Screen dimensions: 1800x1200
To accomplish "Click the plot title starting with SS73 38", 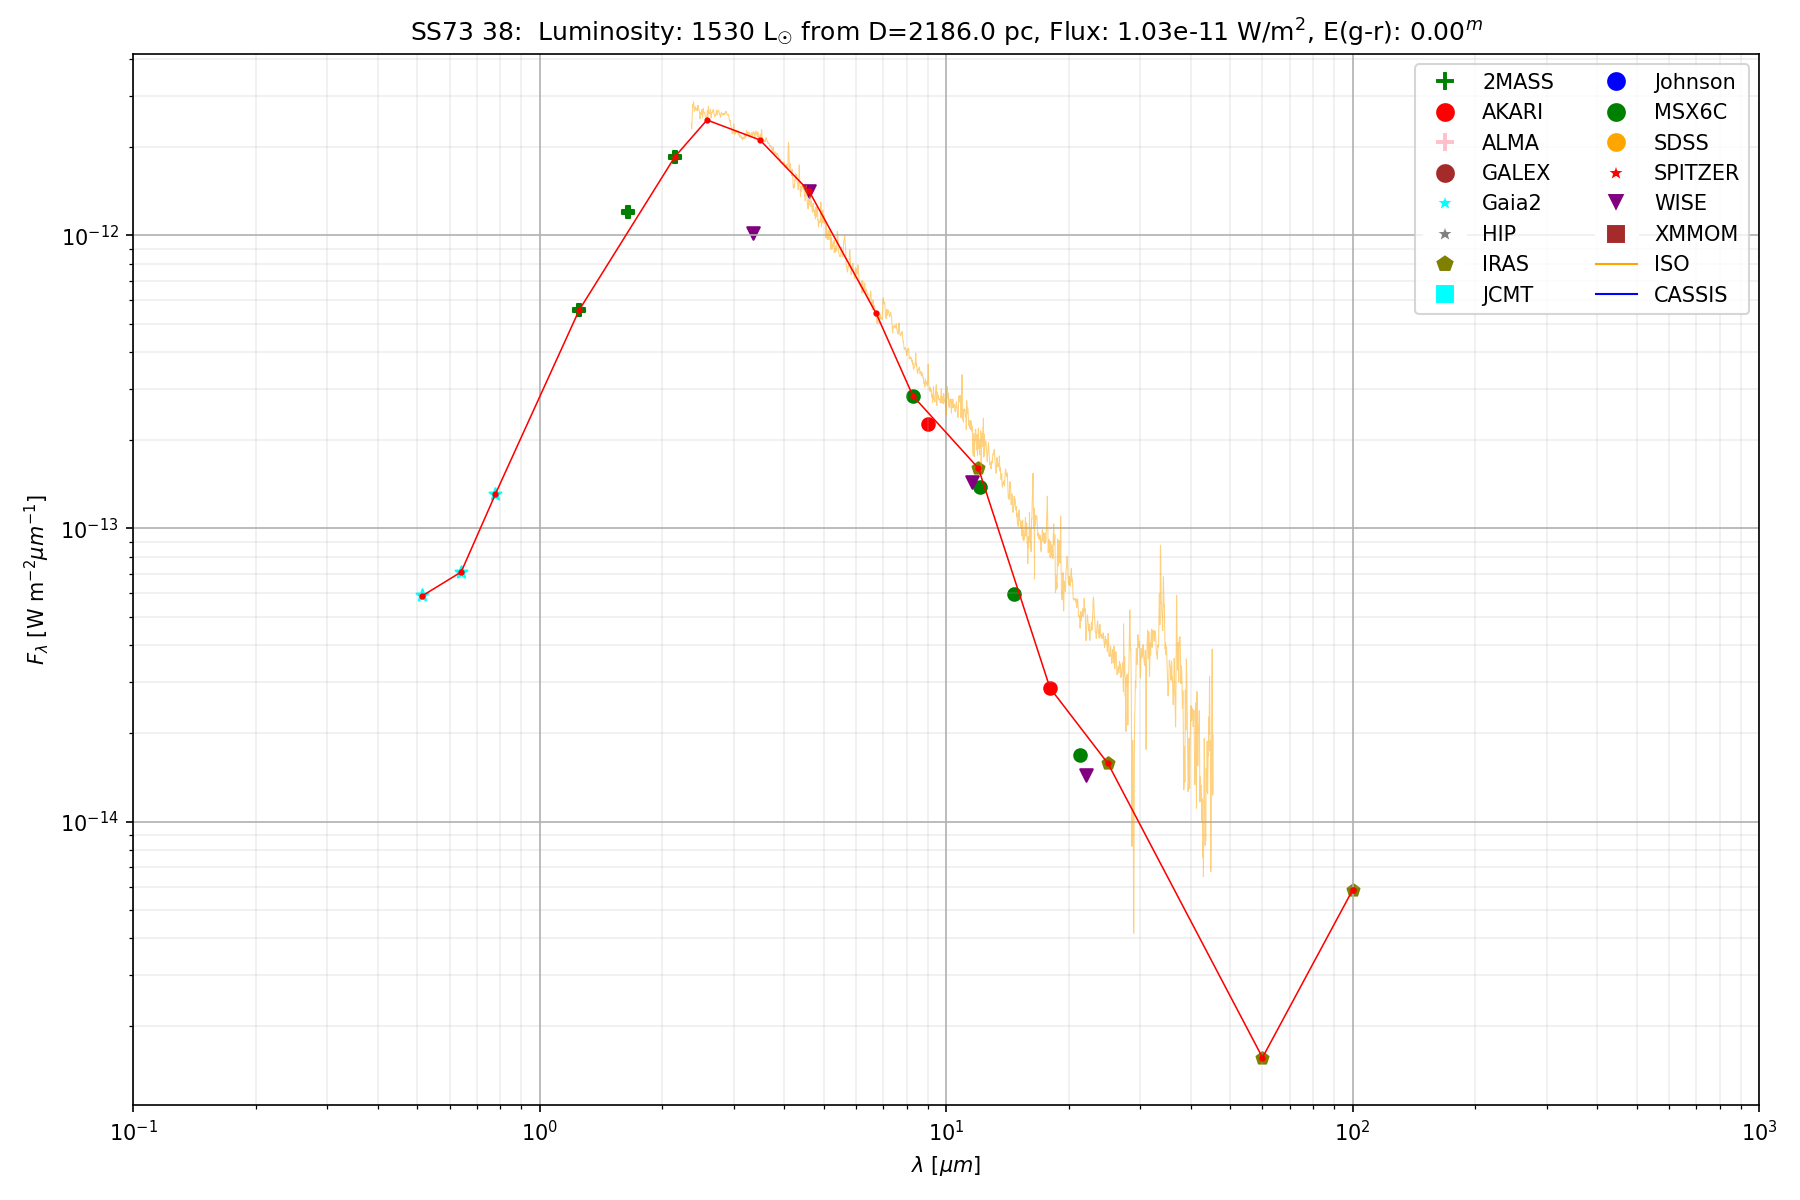I will (946, 31).
